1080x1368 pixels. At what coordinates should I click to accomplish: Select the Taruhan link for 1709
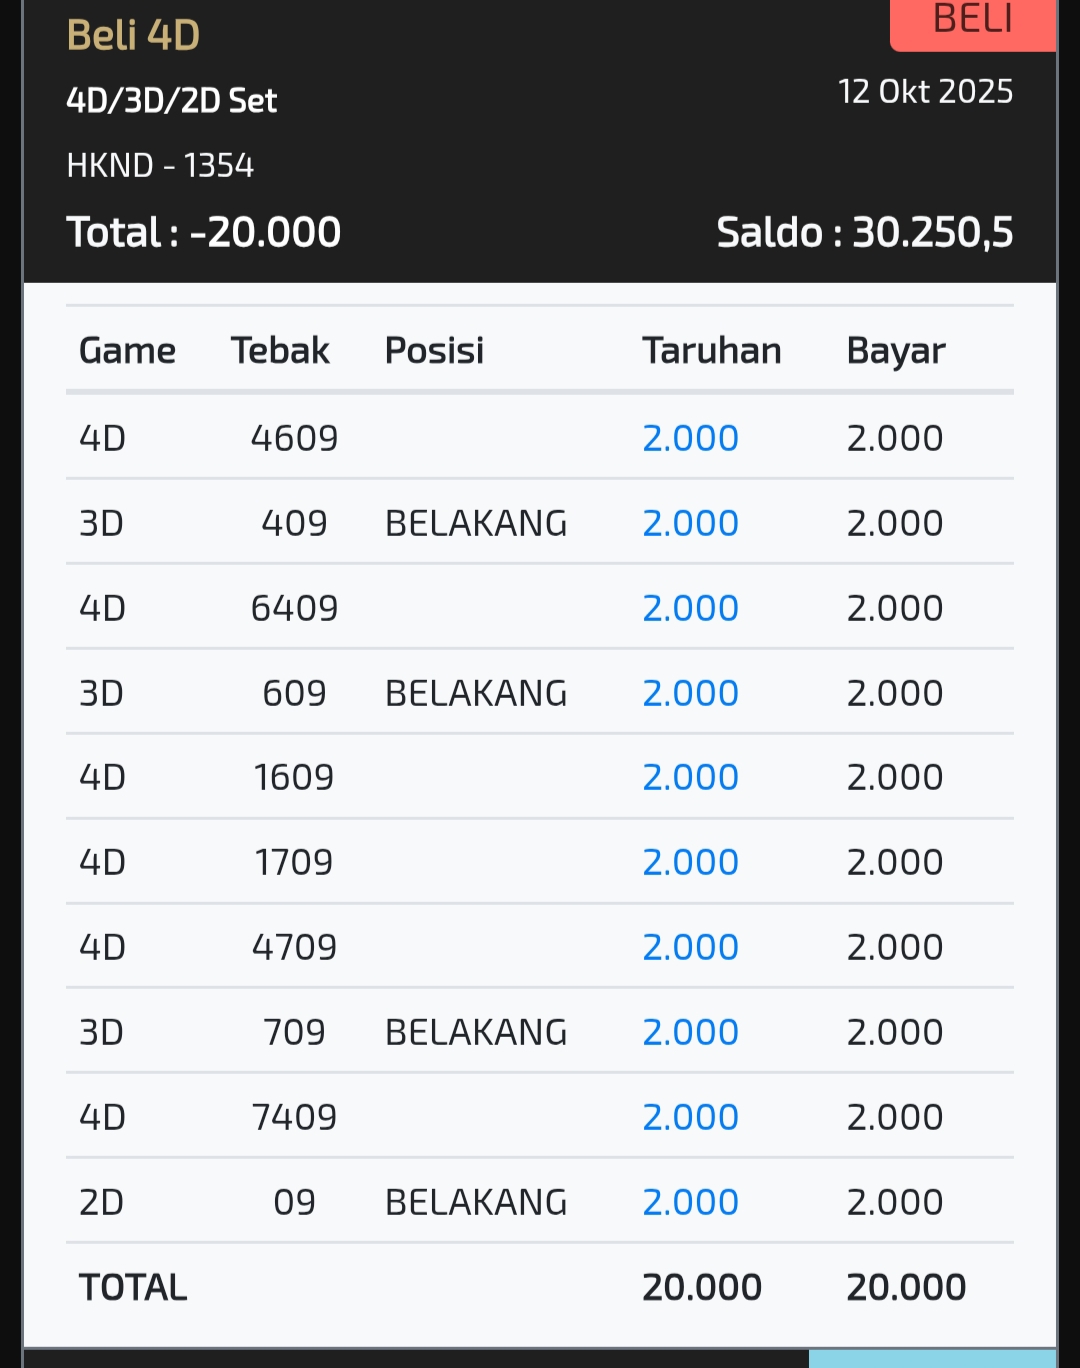tap(690, 862)
